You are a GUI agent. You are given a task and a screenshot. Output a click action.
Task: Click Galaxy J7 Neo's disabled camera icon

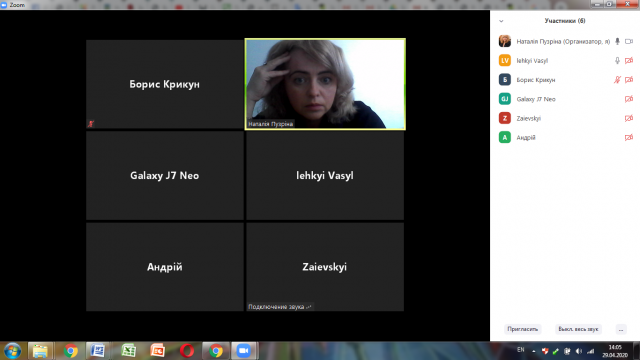point(629,99)
